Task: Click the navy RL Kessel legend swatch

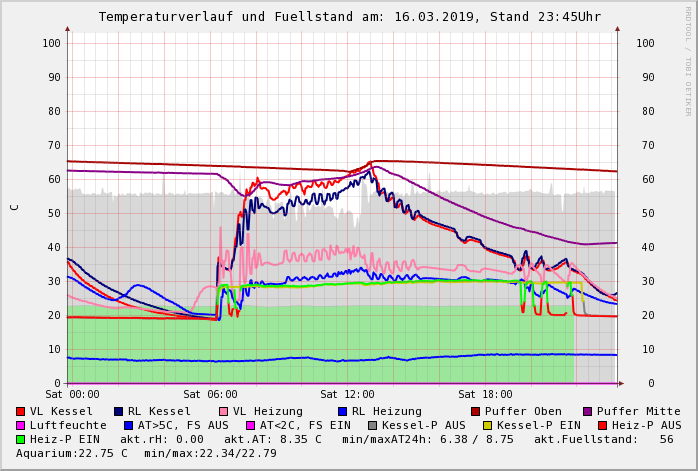Action: (119, 411)
